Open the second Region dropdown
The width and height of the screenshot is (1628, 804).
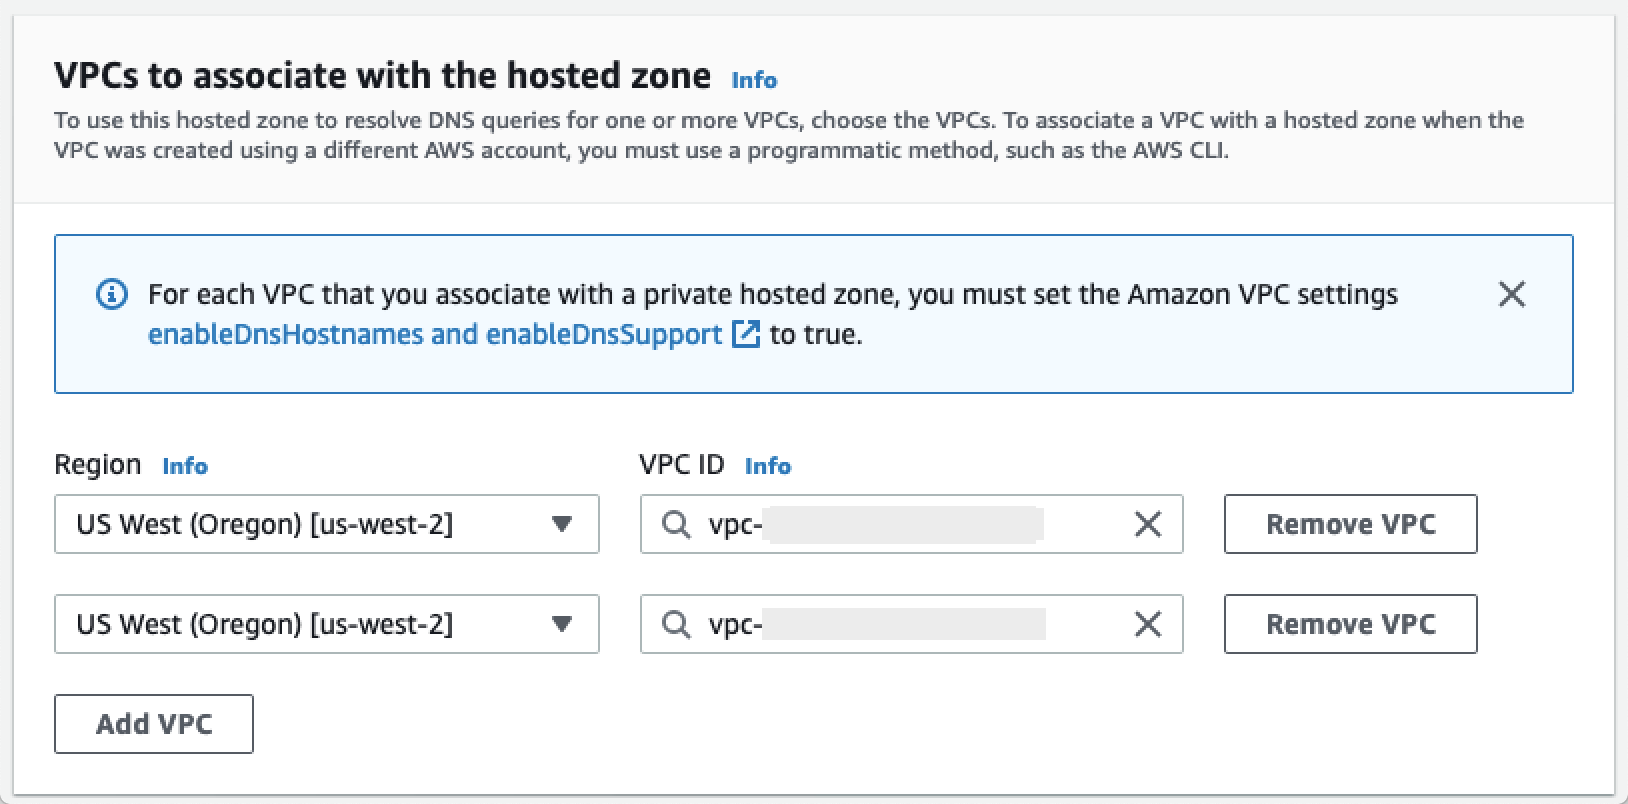pyautogui.click(x=300, y=624)
